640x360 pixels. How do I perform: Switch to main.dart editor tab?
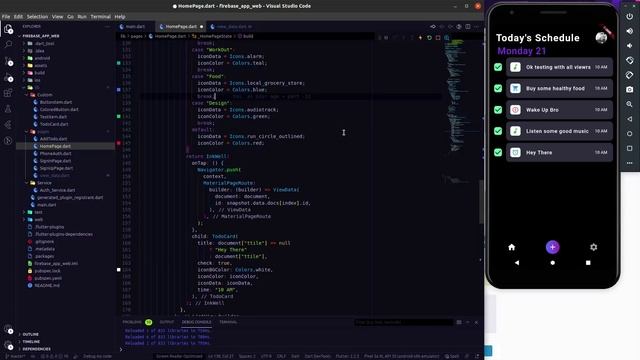click(x=136, y=27)
